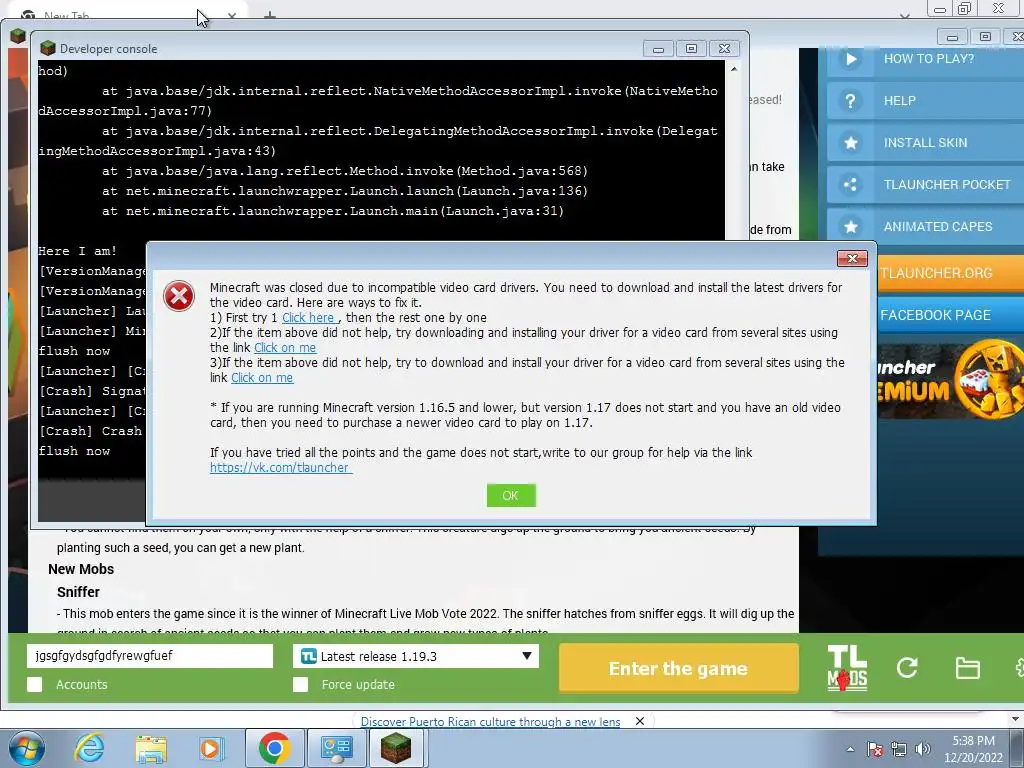1024x768 pixels.
Task: Open Control Panel taskbar item
Action: pyautogui.click(x=336, y=748)
